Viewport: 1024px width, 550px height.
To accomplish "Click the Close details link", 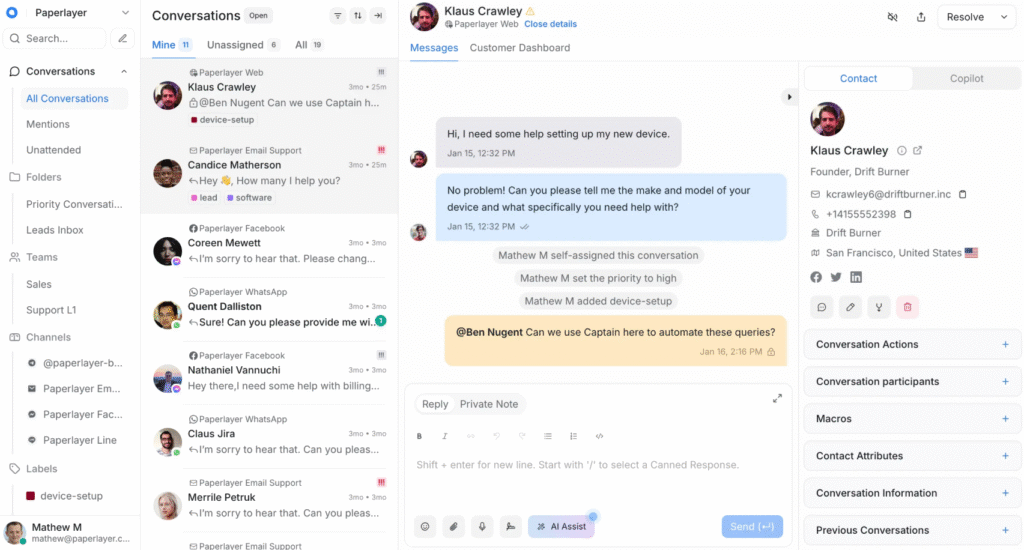I will coord(551,24).
